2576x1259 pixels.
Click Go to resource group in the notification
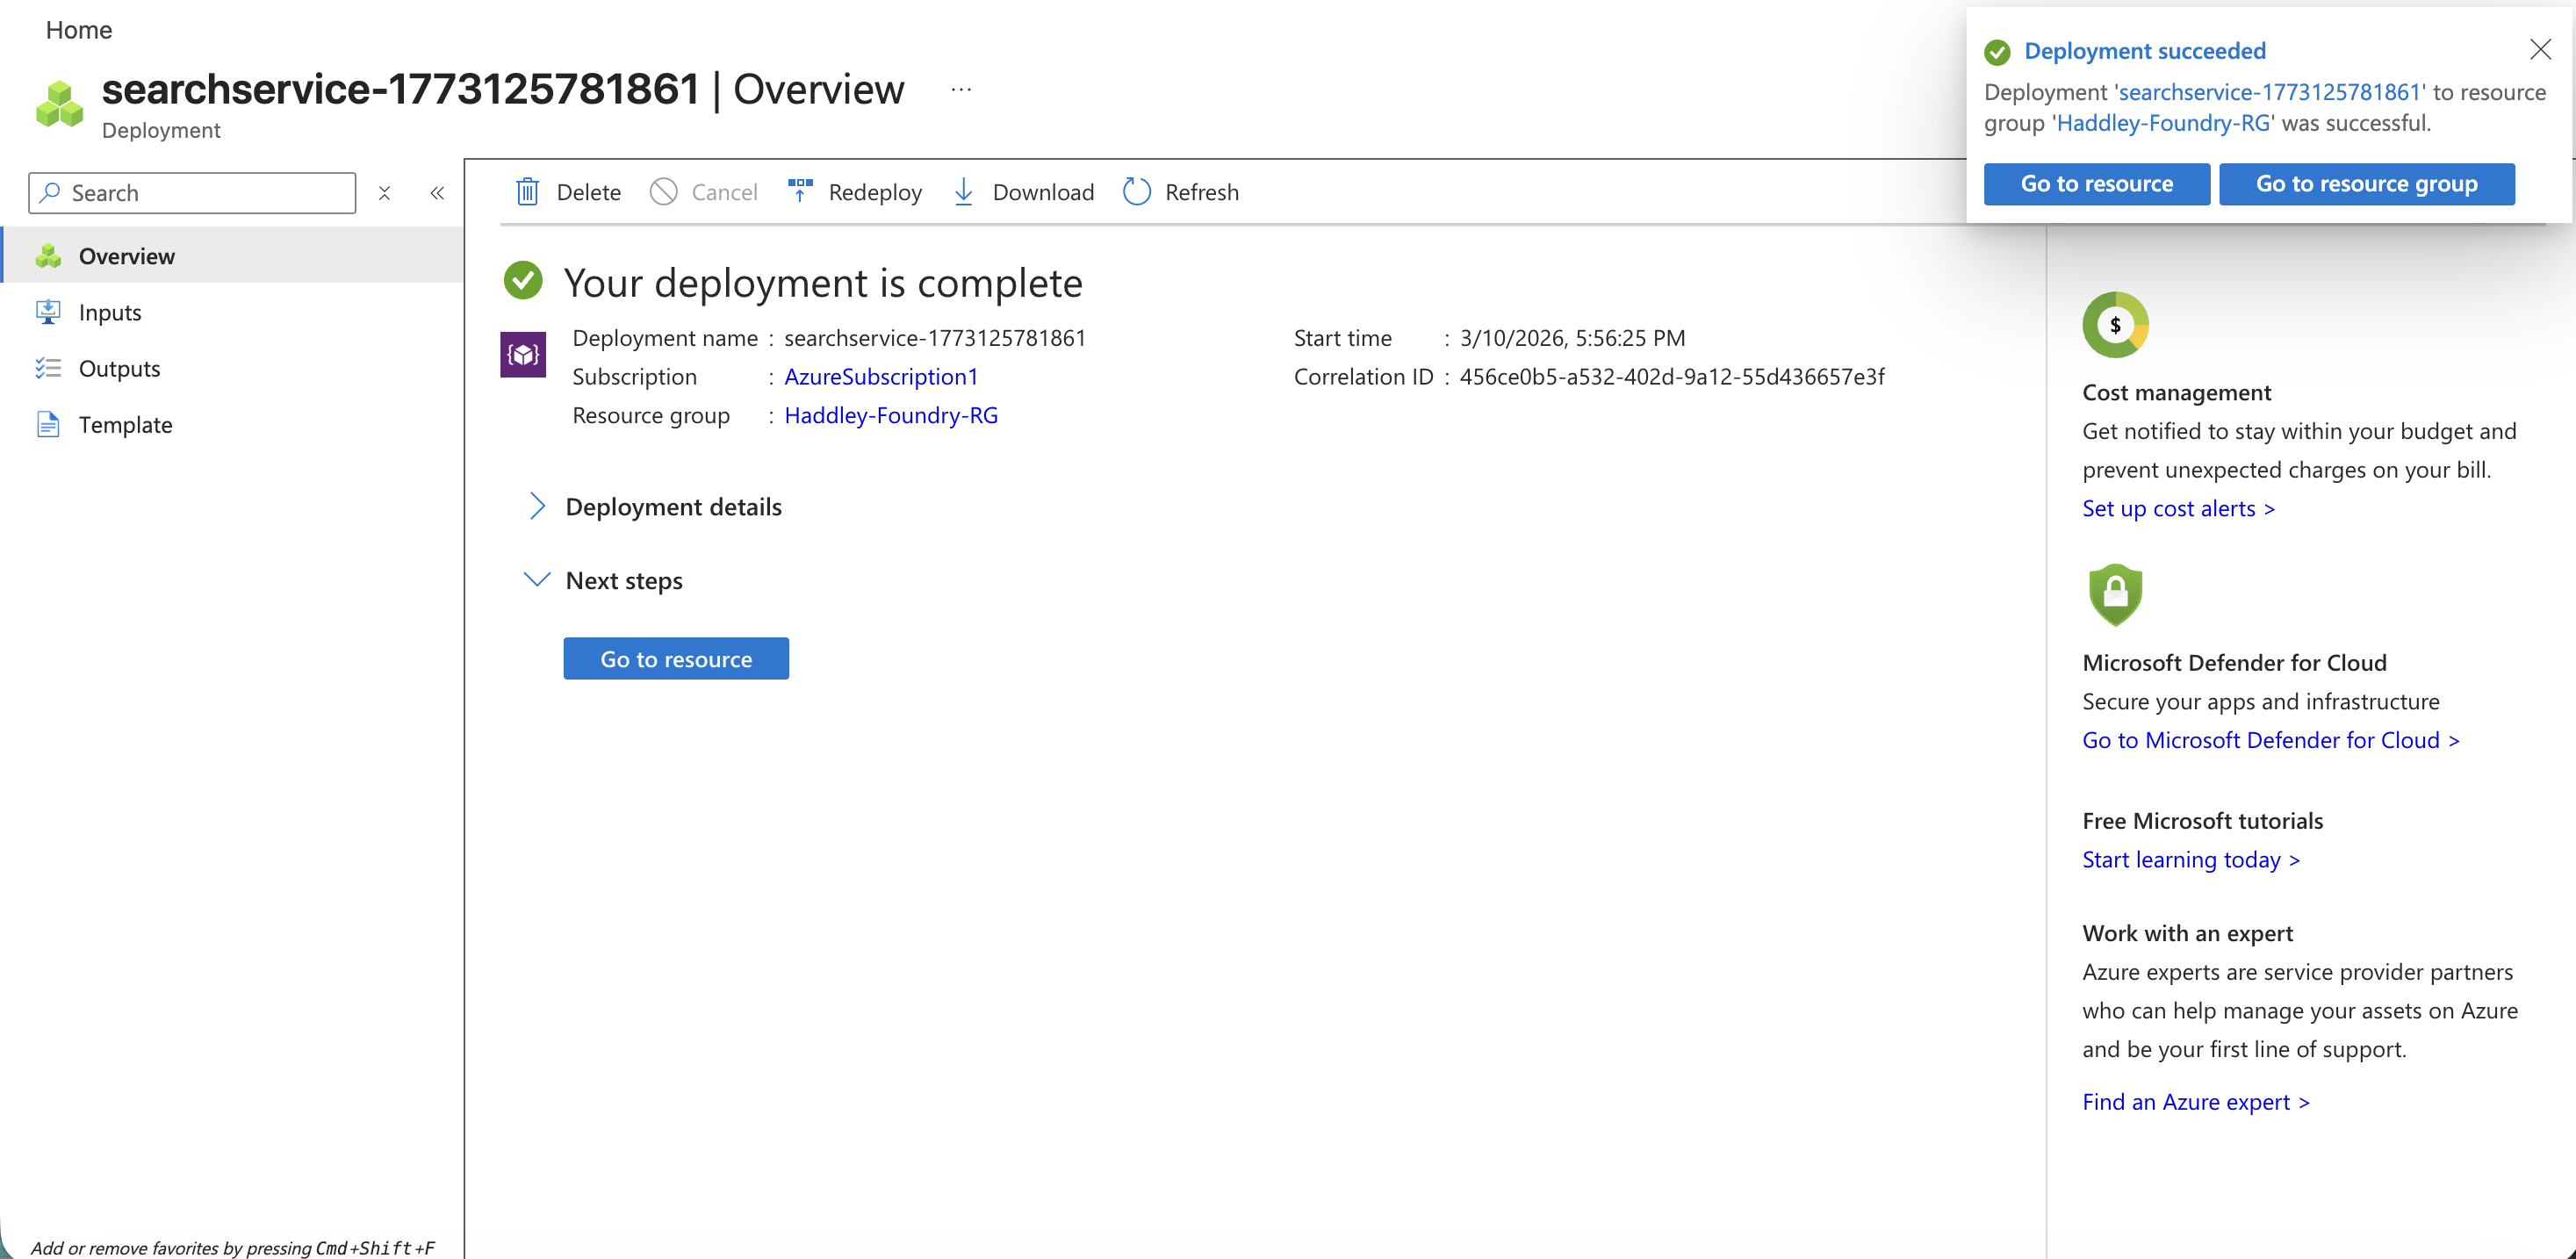pos(2366,184)
